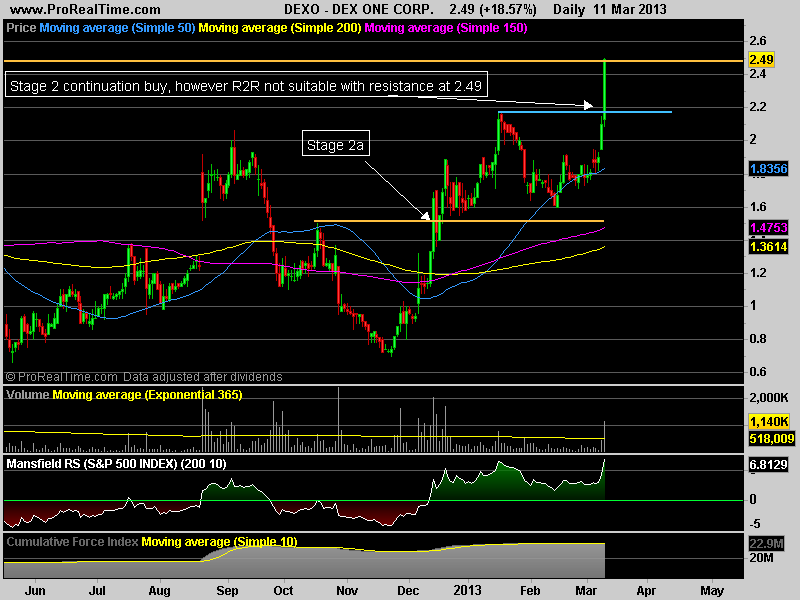800x600 pixels.
Task: Click Moving average (Simple 10) force index legend
Action: [219, 541]
